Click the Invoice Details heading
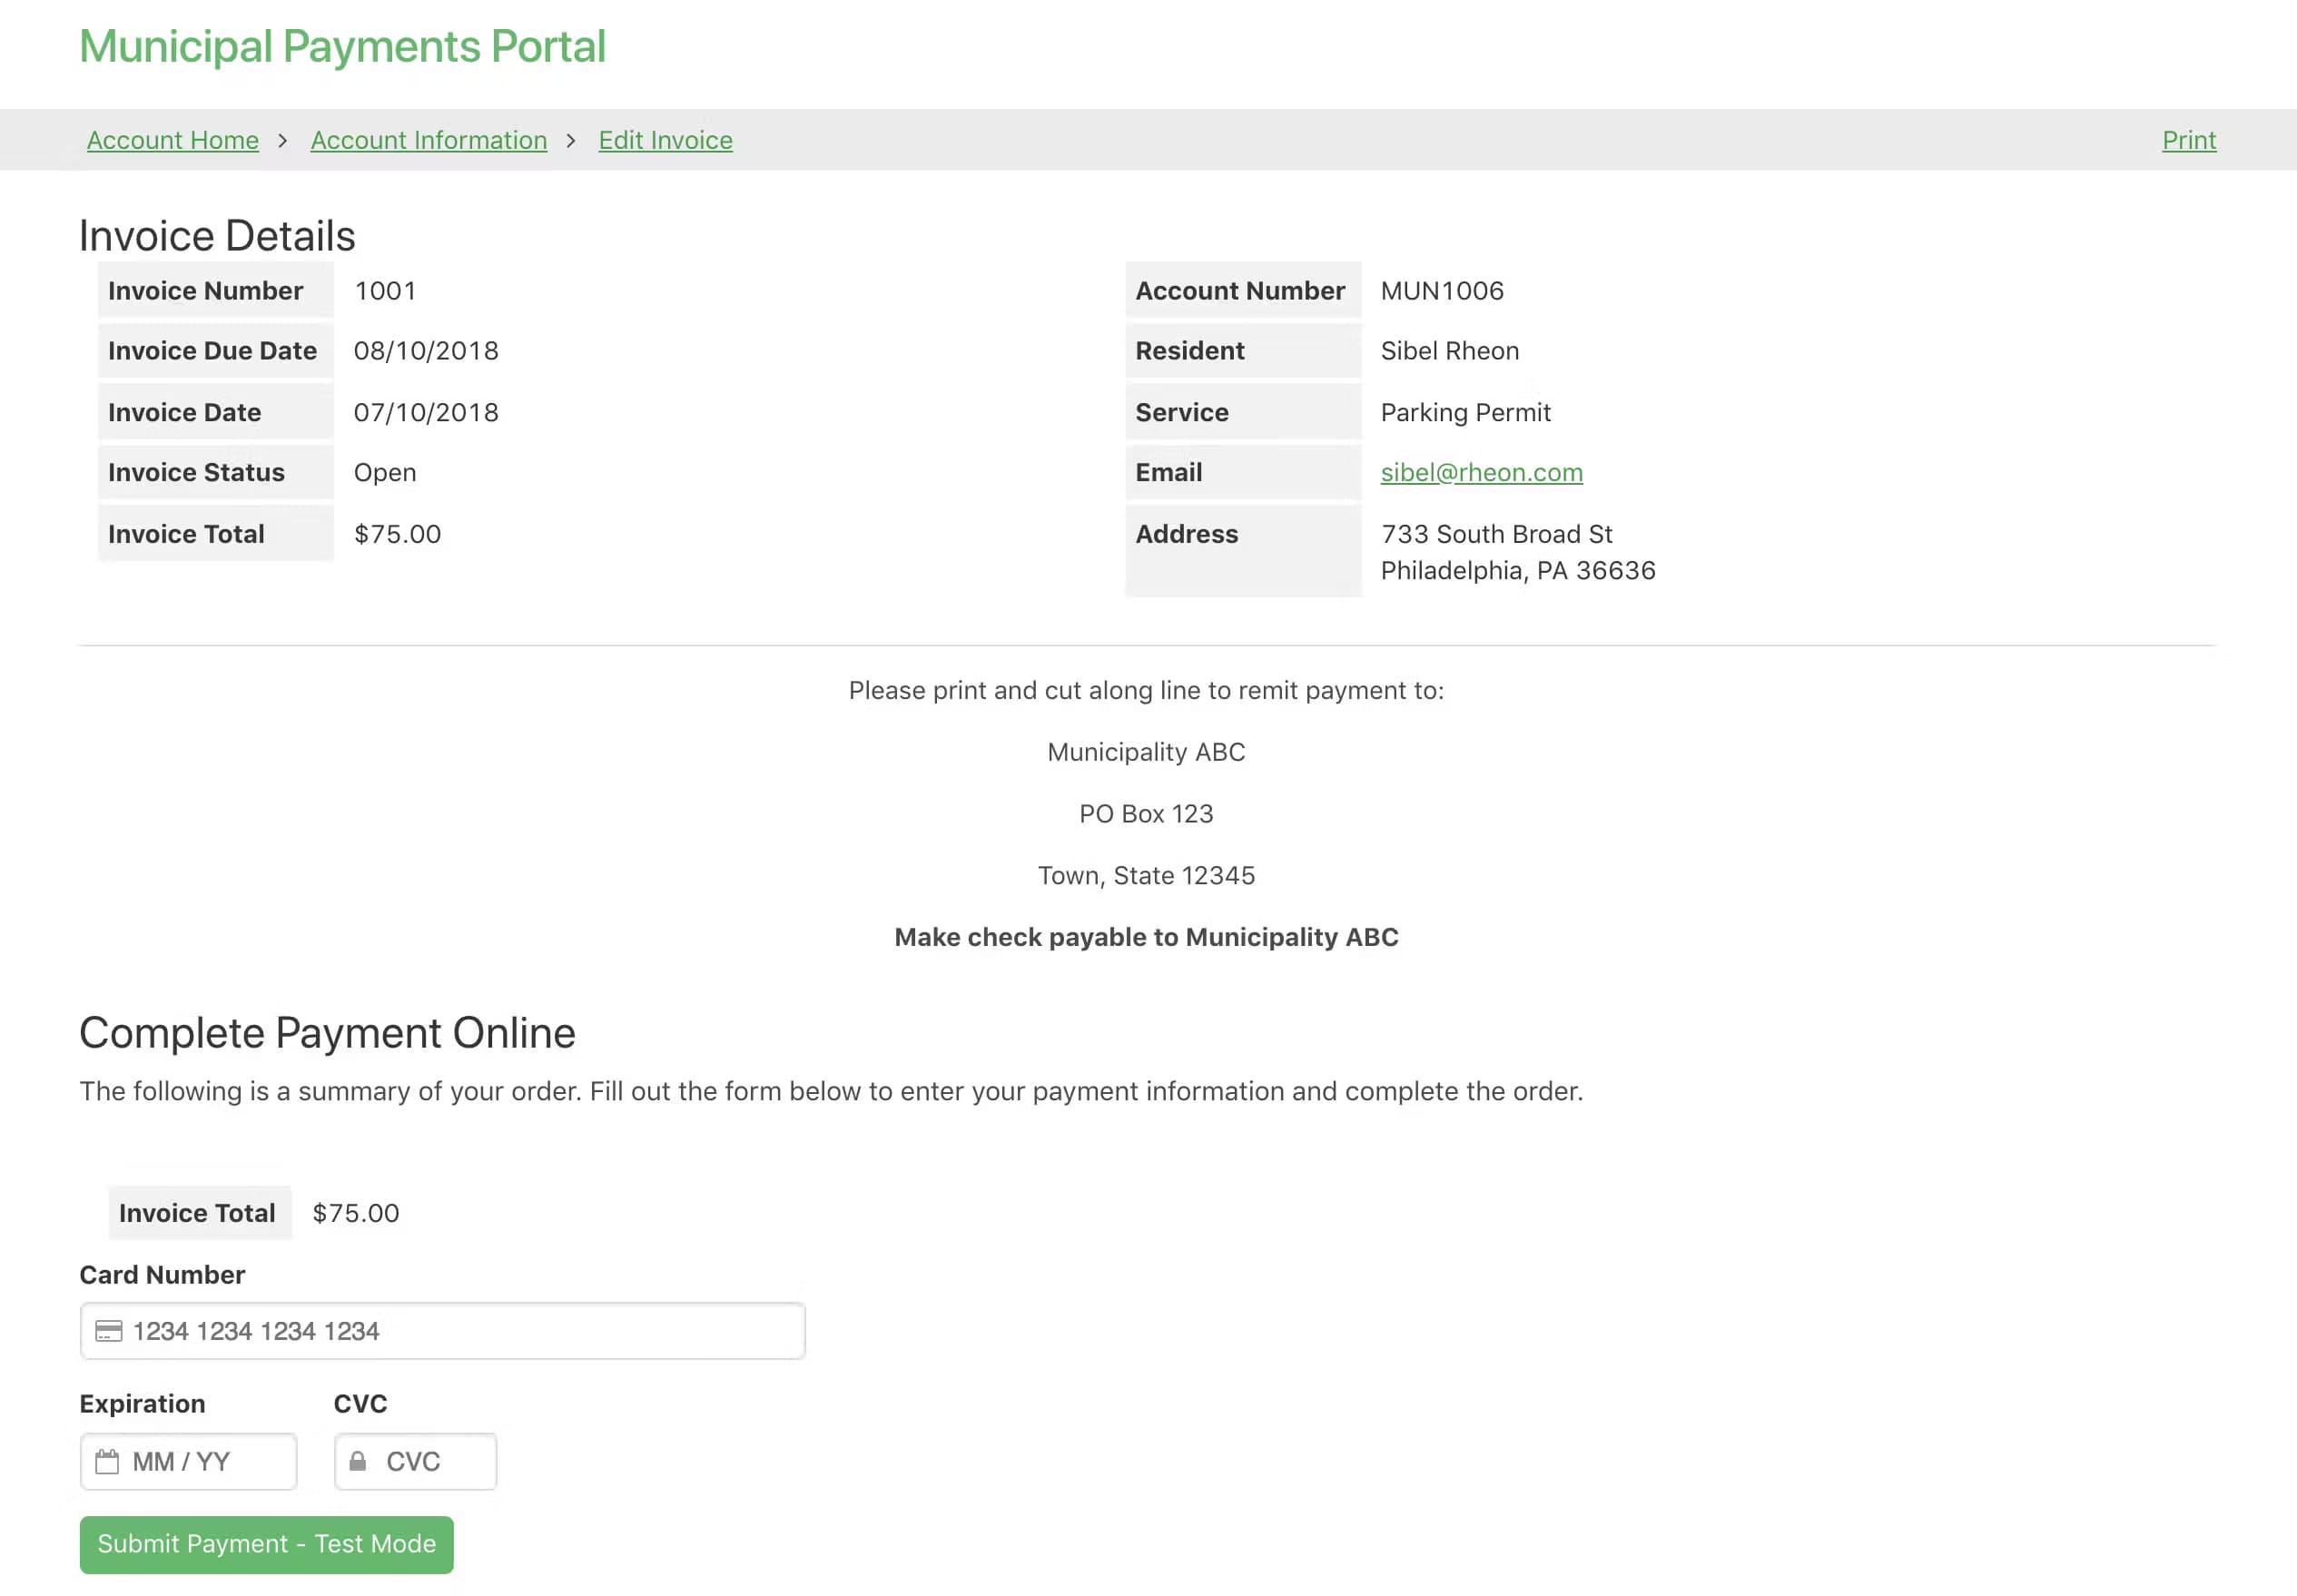 (217, 236)
